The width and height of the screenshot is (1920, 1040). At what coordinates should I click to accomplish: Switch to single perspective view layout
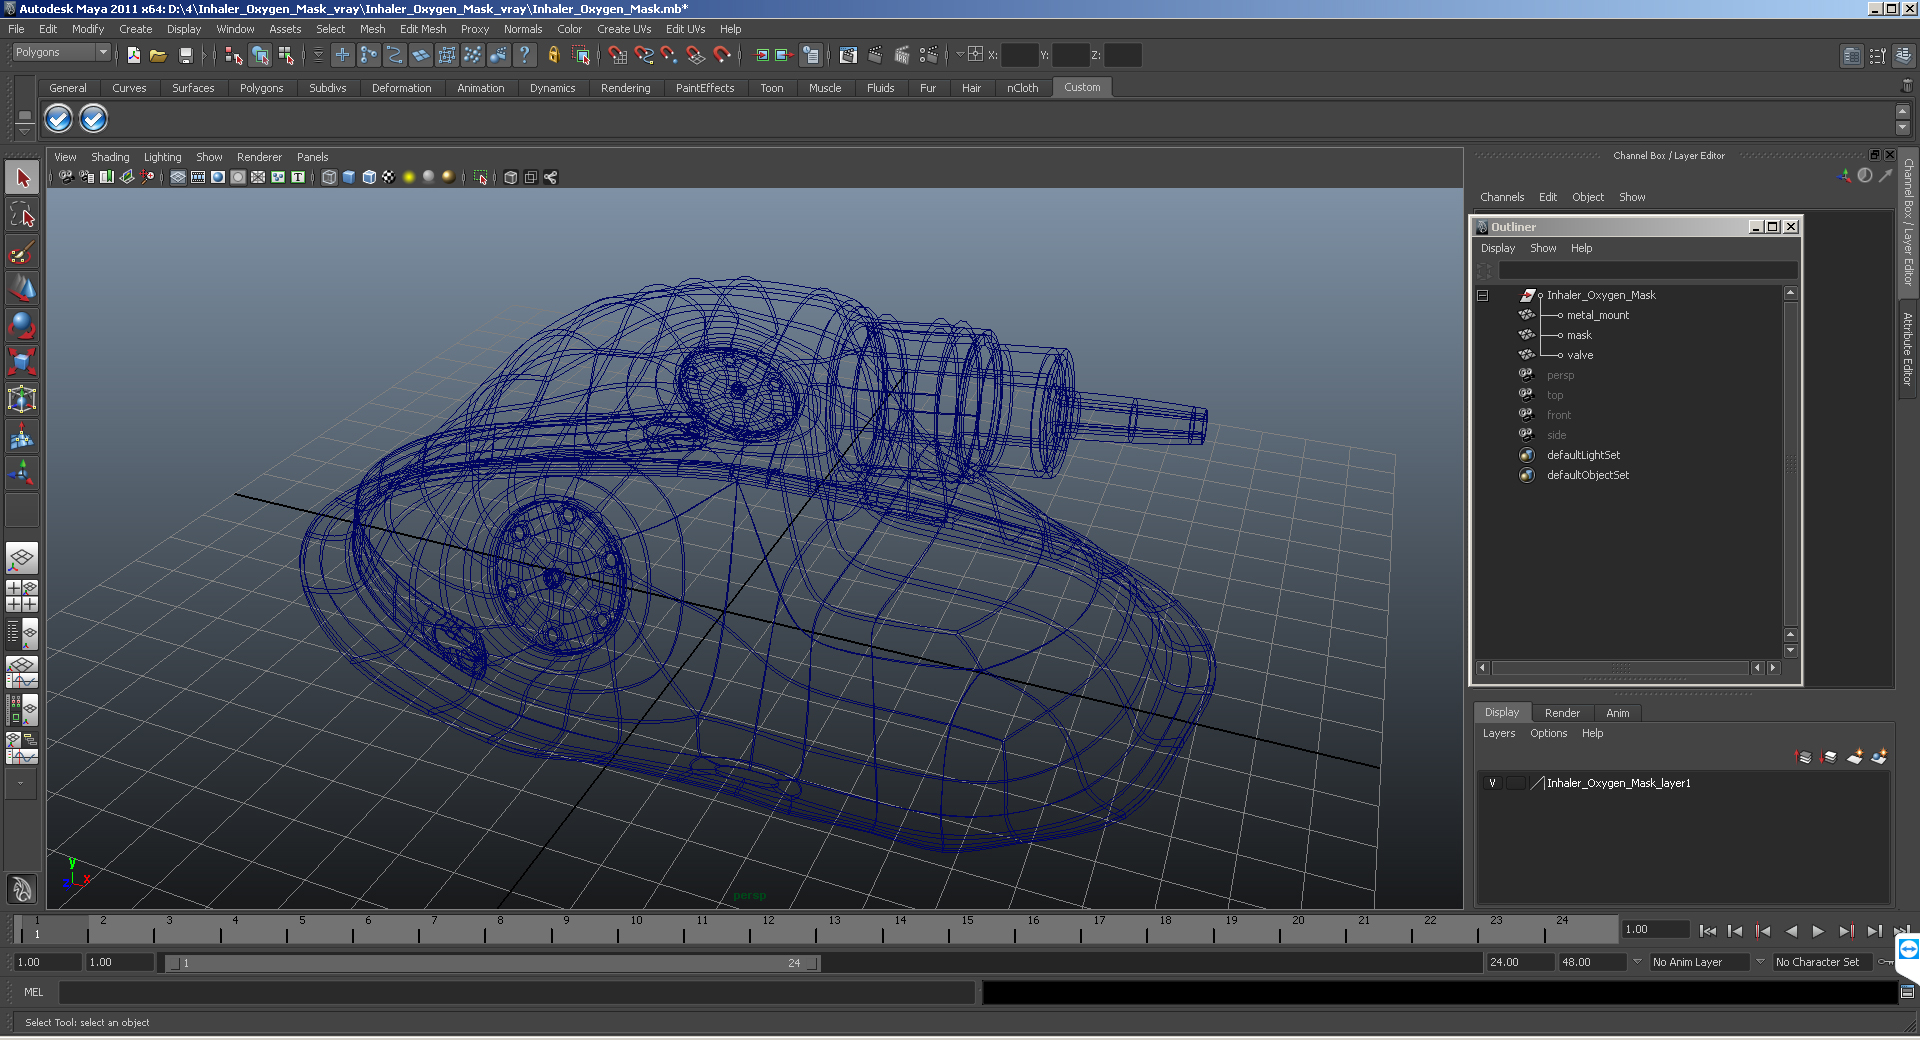(22, 558)
